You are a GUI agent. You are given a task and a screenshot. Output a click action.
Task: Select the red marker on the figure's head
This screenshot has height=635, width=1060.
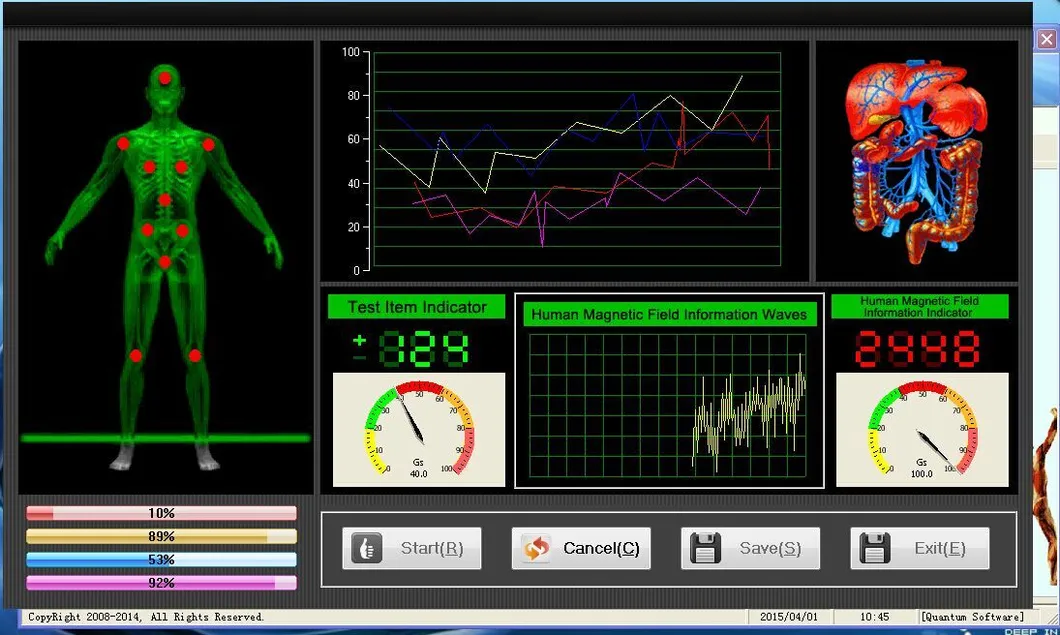[x=164, y=75]
